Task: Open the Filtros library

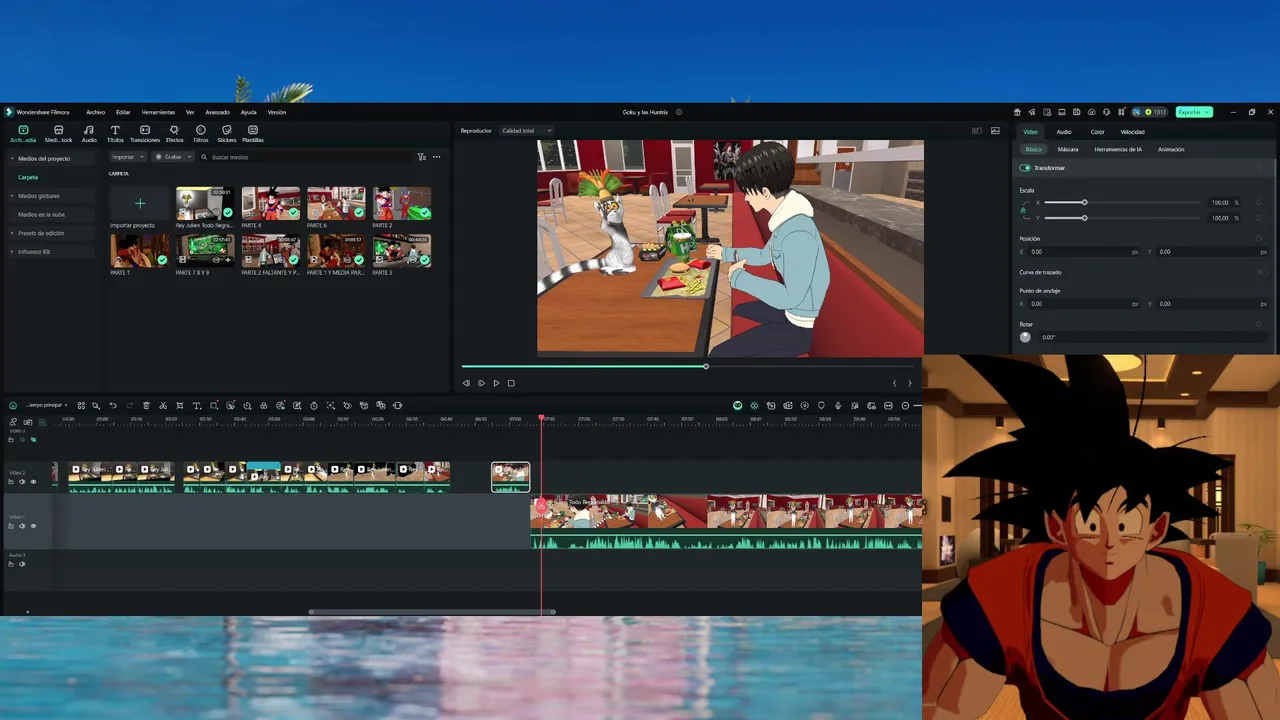Action: tap(201, 134)
